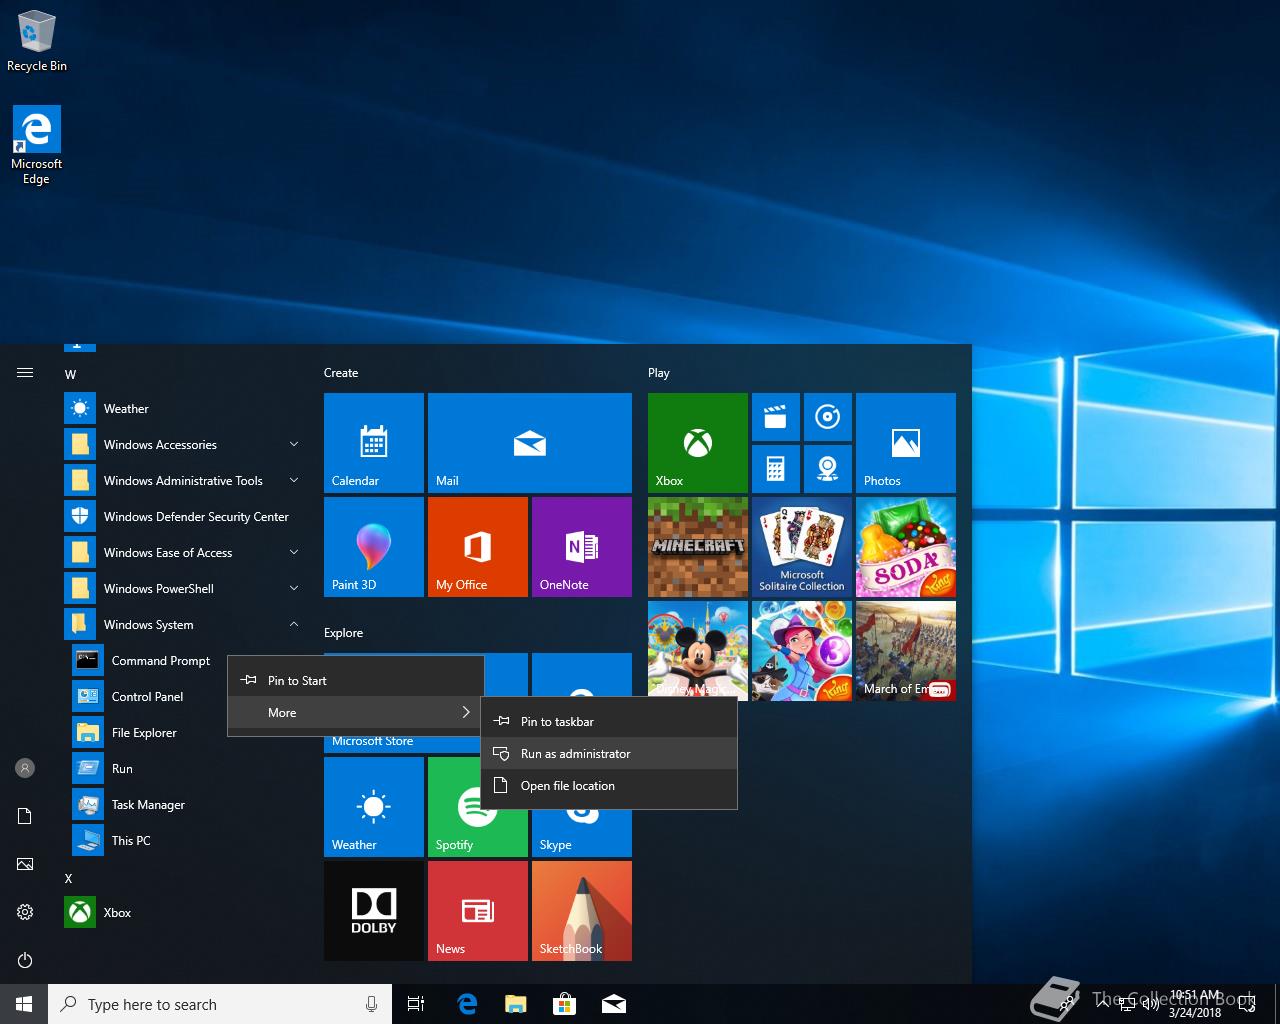1280x1024 pixels.
Task: Launch Edge from the taskbar
Action: [x=467, y=1004]
